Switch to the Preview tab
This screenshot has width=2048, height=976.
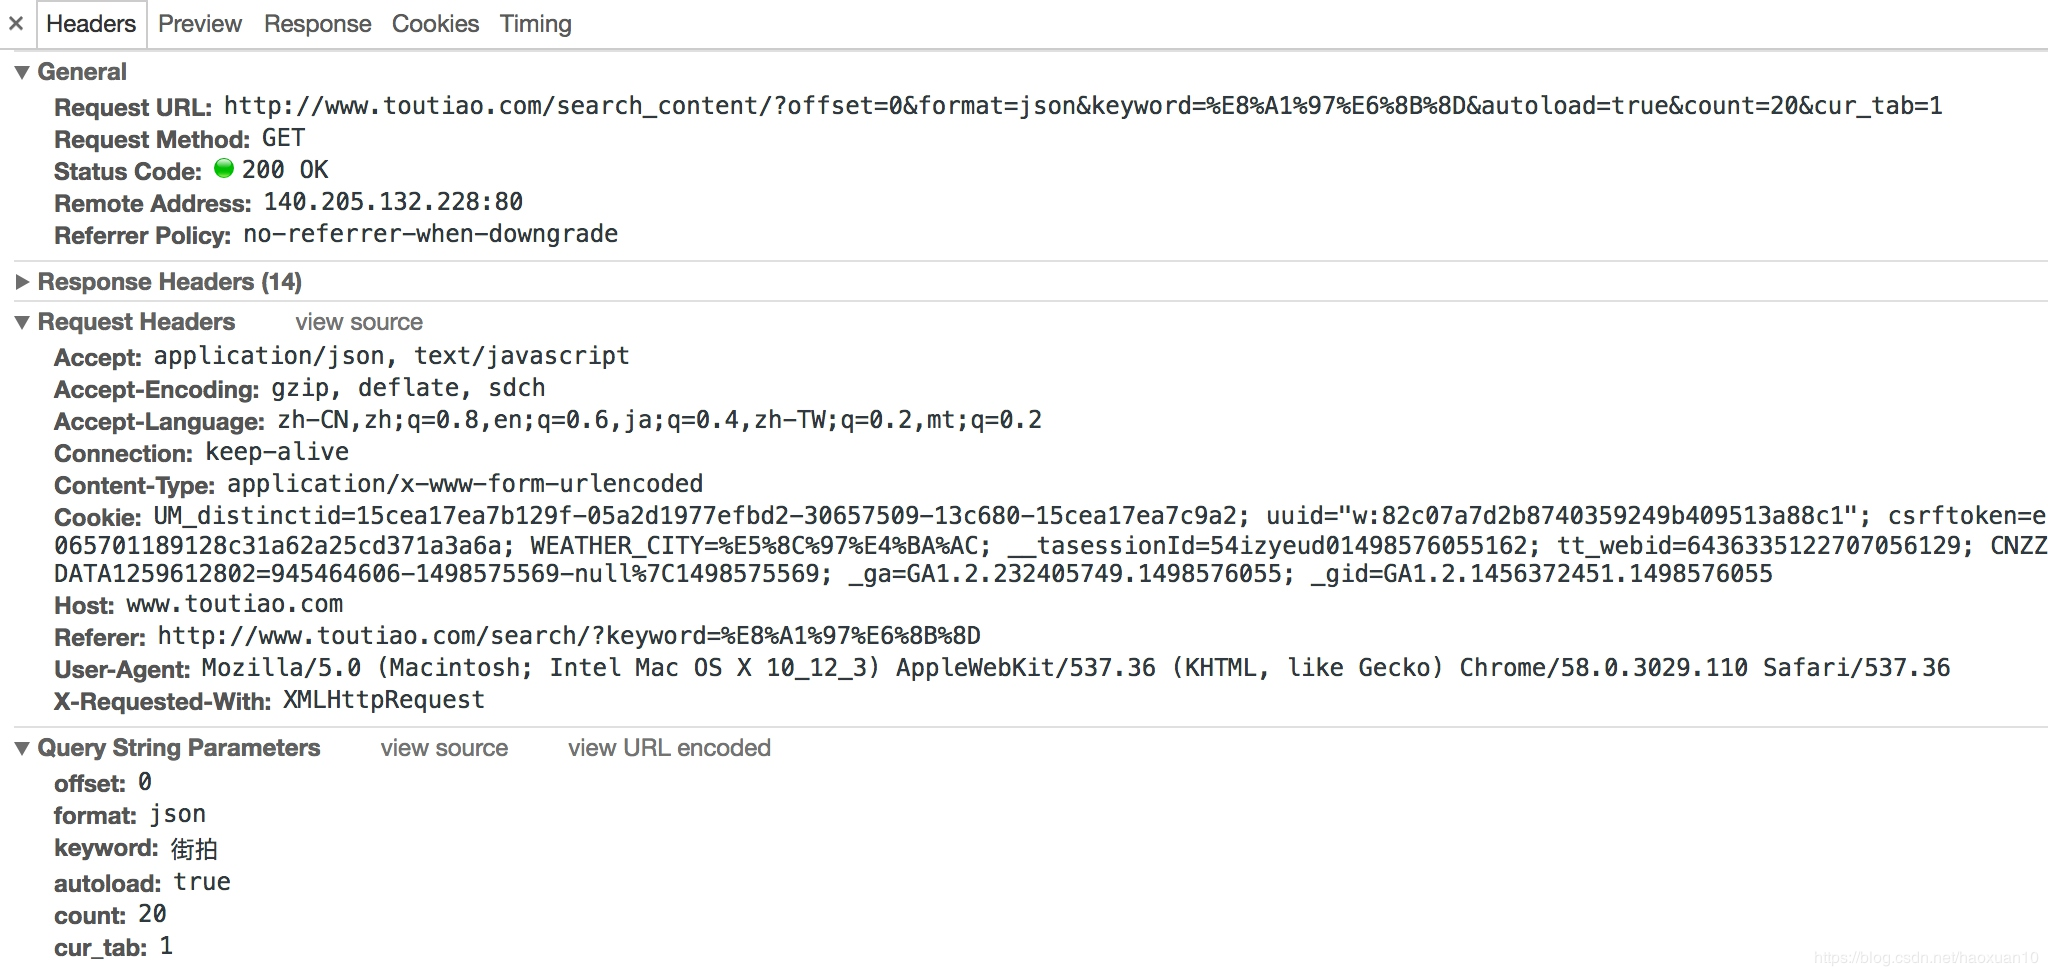pos(200,24)
